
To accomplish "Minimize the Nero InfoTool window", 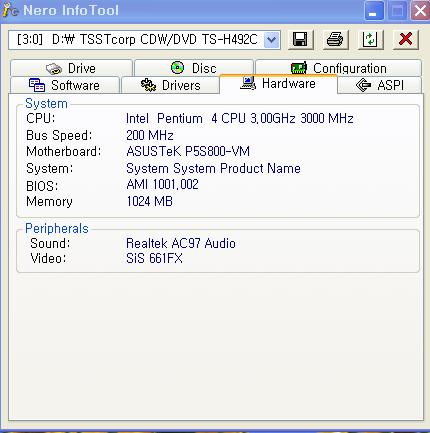I will [374, 11].
